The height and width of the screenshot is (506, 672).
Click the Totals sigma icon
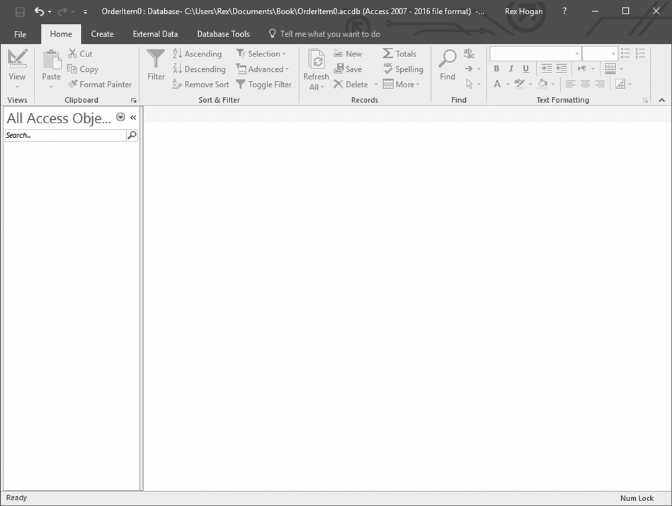(388, 54)
